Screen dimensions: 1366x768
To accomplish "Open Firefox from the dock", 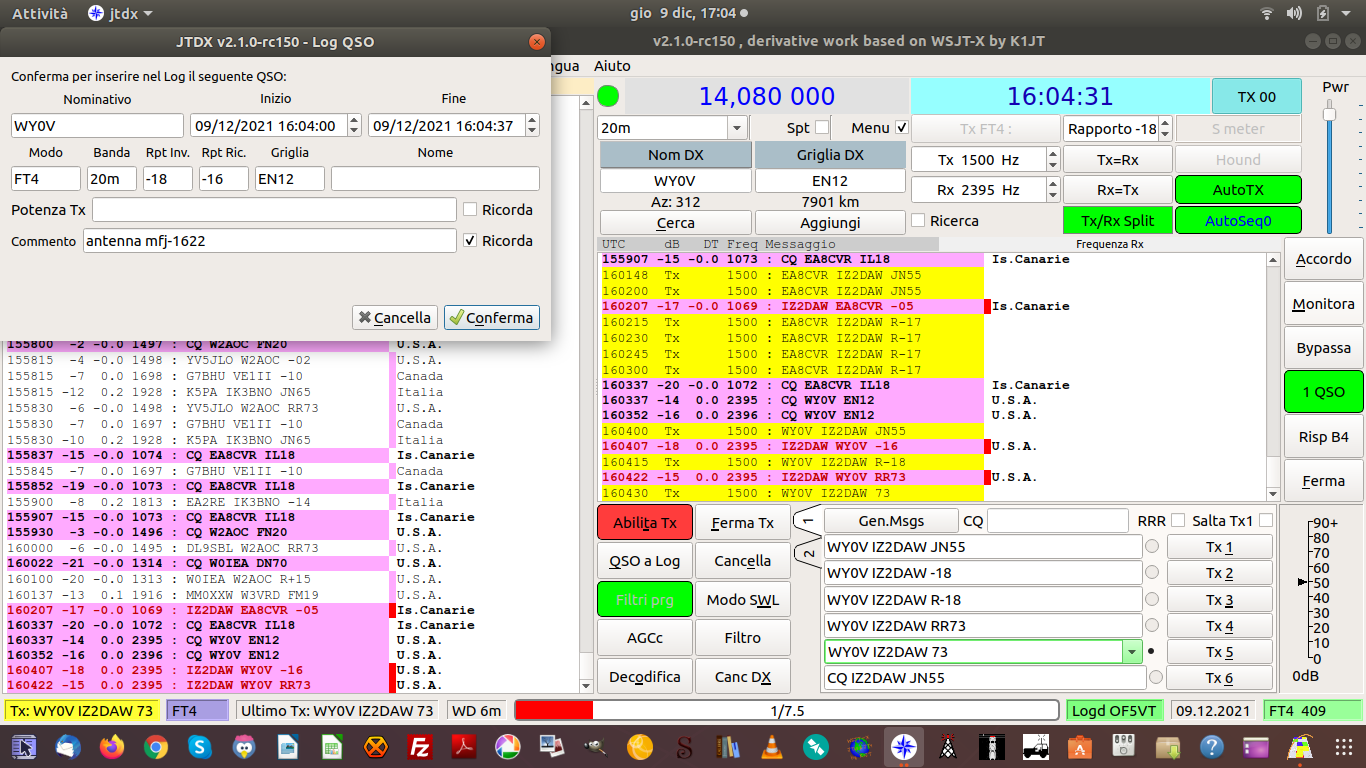I will click(111, 746).
